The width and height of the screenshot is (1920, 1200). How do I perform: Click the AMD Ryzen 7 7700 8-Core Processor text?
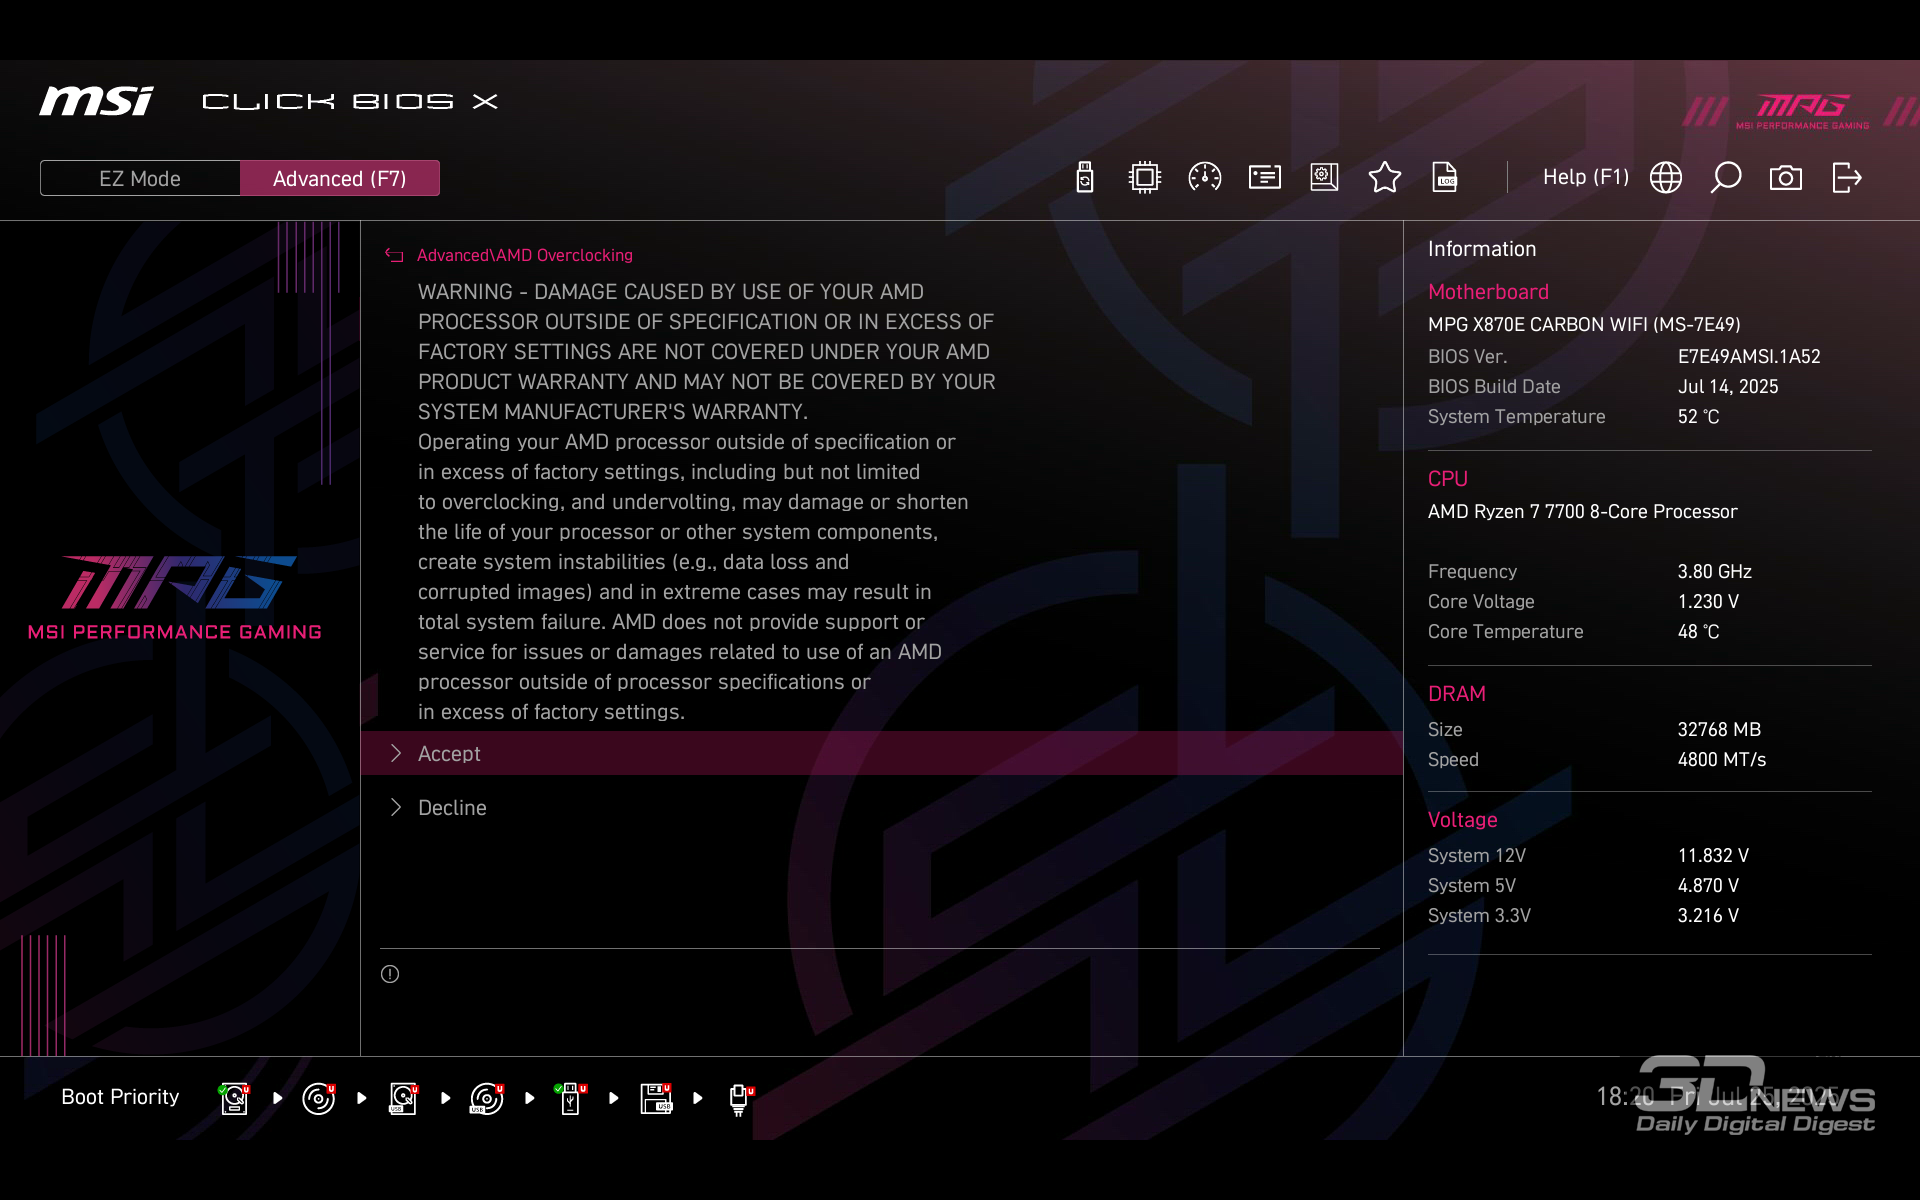1582,511
